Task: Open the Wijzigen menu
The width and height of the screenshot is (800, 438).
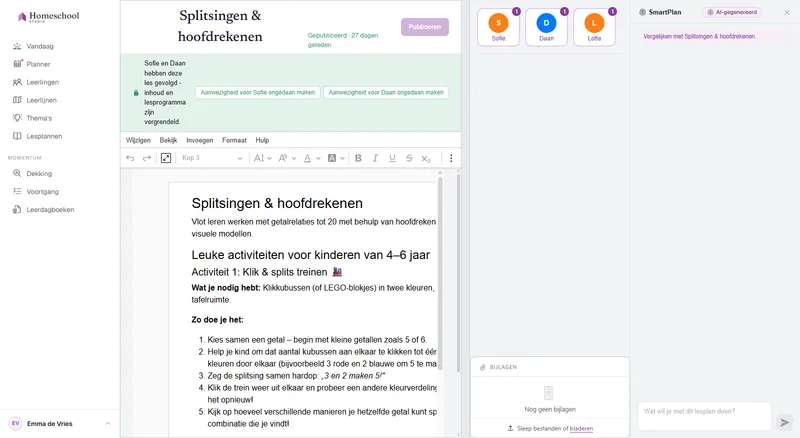Action: click(138, 140)
